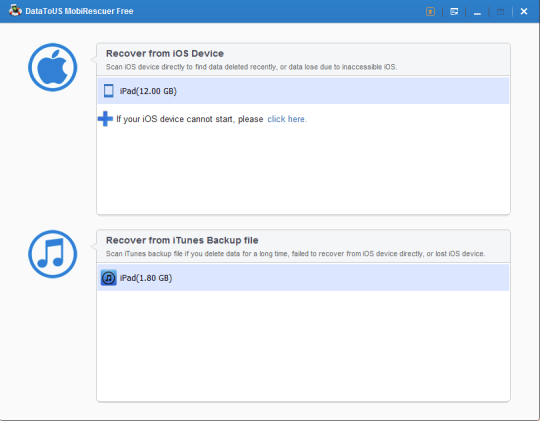
Task: Click the 'Recover from iTunes Backup file' heading
Action: point(182,240)
